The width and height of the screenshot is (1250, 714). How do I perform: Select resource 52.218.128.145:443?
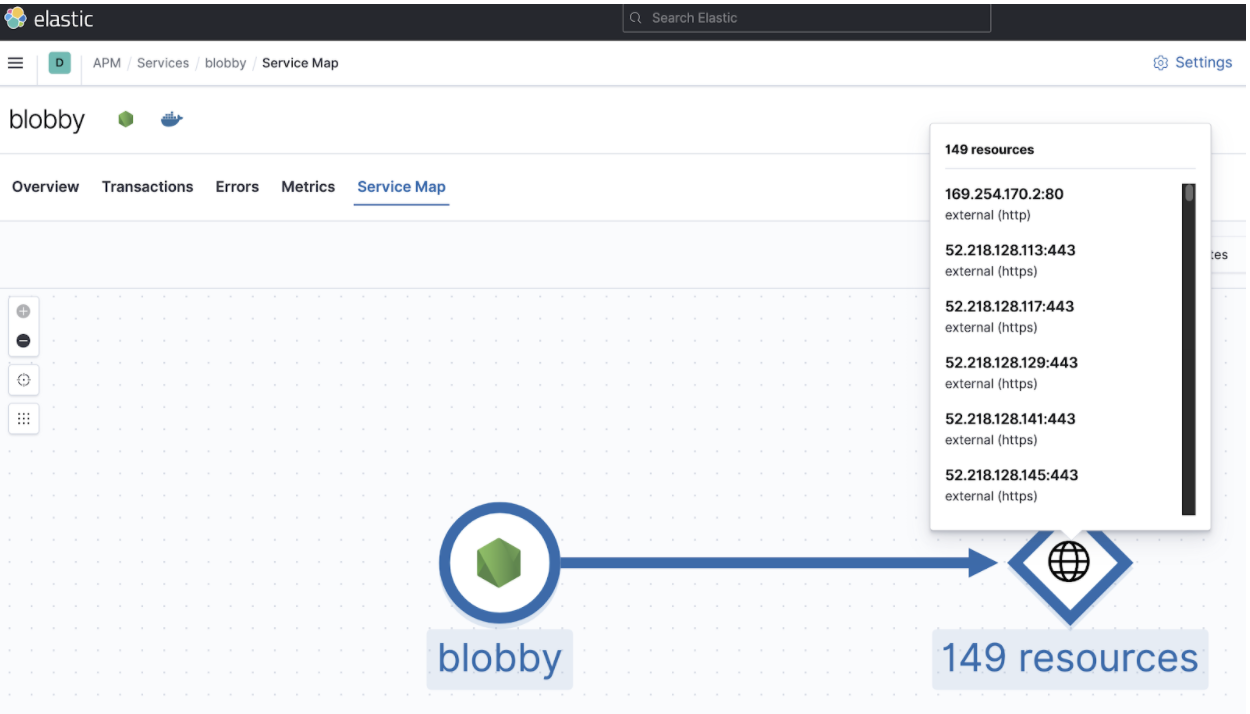click(x=1011, y=474)
